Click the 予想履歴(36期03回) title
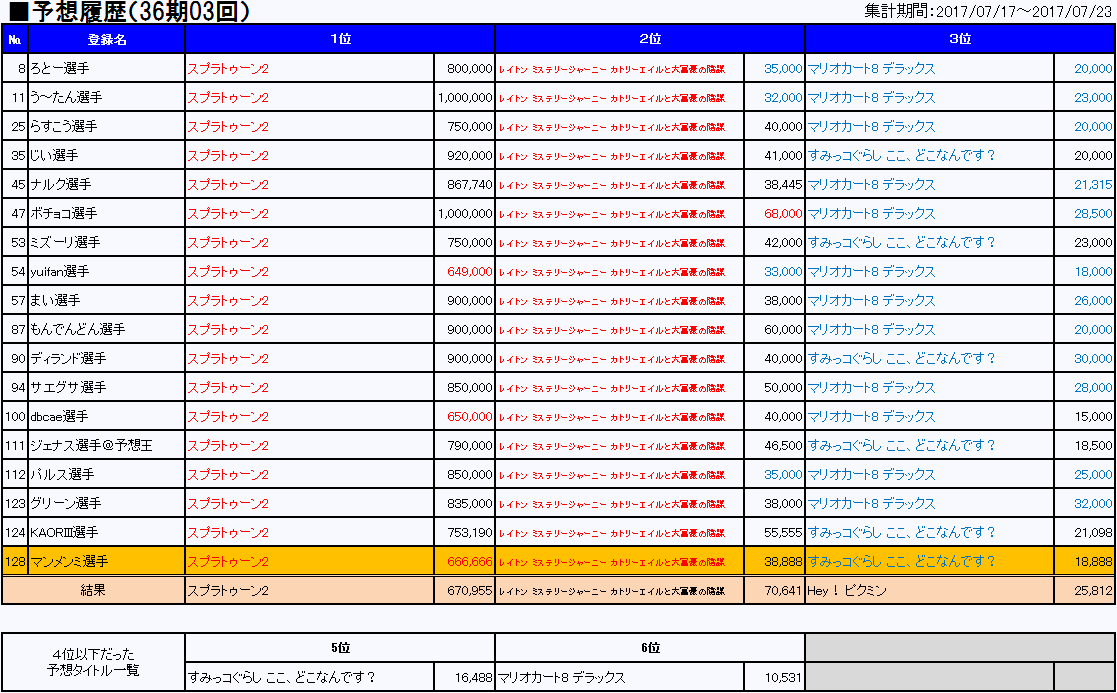Viewport: 1117px width, 693px height. (x=130, y=11)
